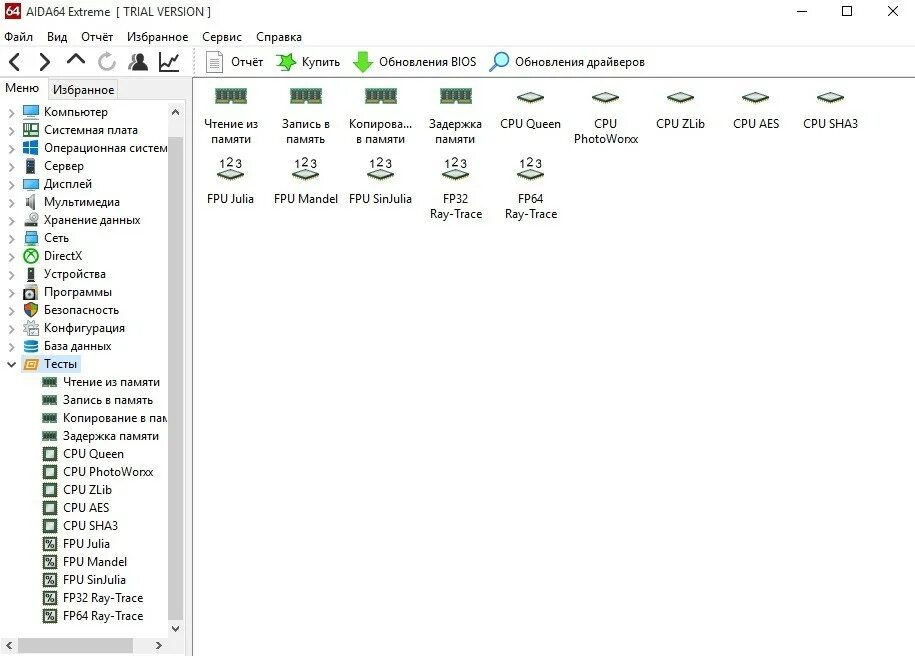Expand the Мультимедиа tree node
915x656 pixels.
tap(11, 203)
